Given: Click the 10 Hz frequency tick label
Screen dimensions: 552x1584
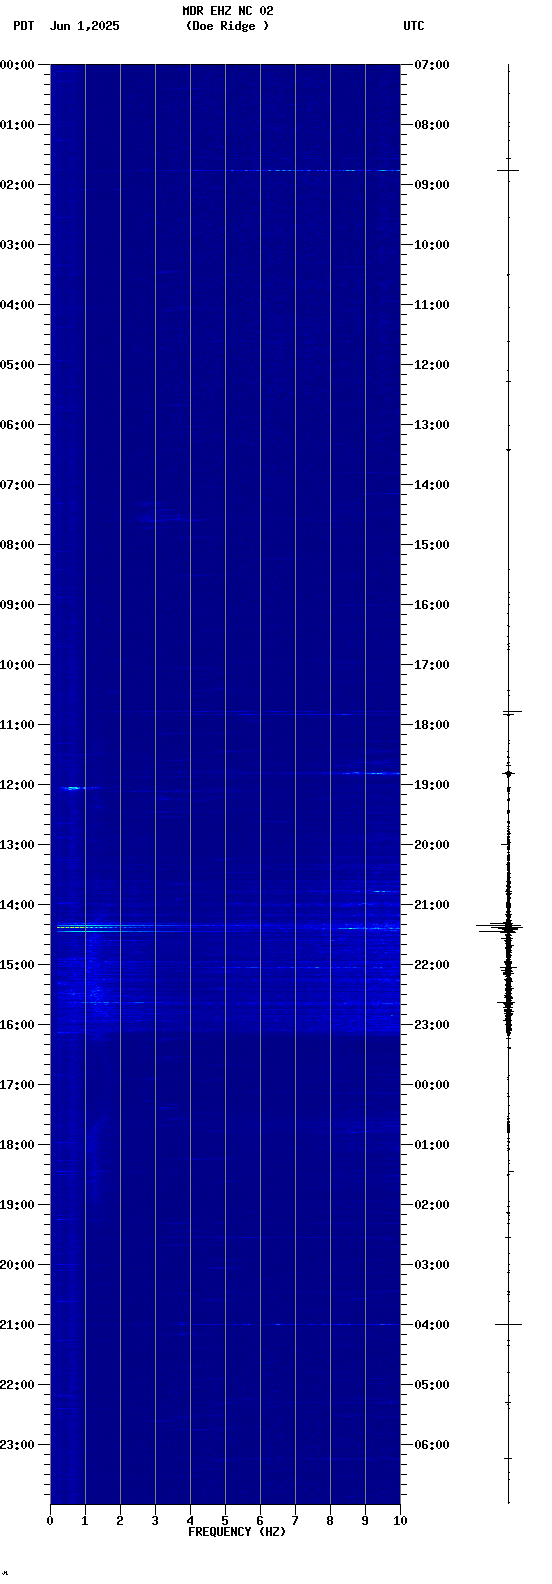Looking at the screenshot, I should pos(400,1521).
